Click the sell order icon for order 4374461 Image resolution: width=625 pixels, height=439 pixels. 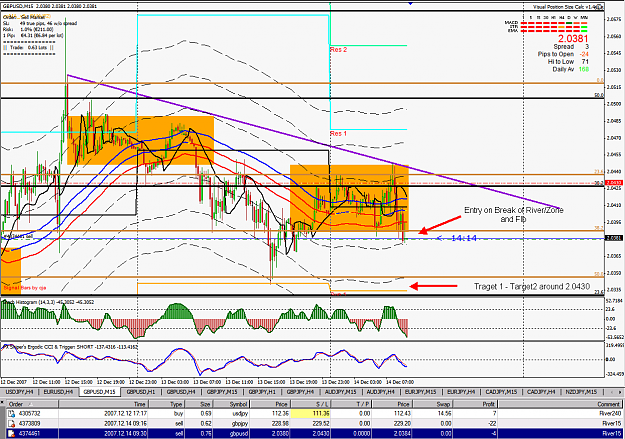[11, 433]
